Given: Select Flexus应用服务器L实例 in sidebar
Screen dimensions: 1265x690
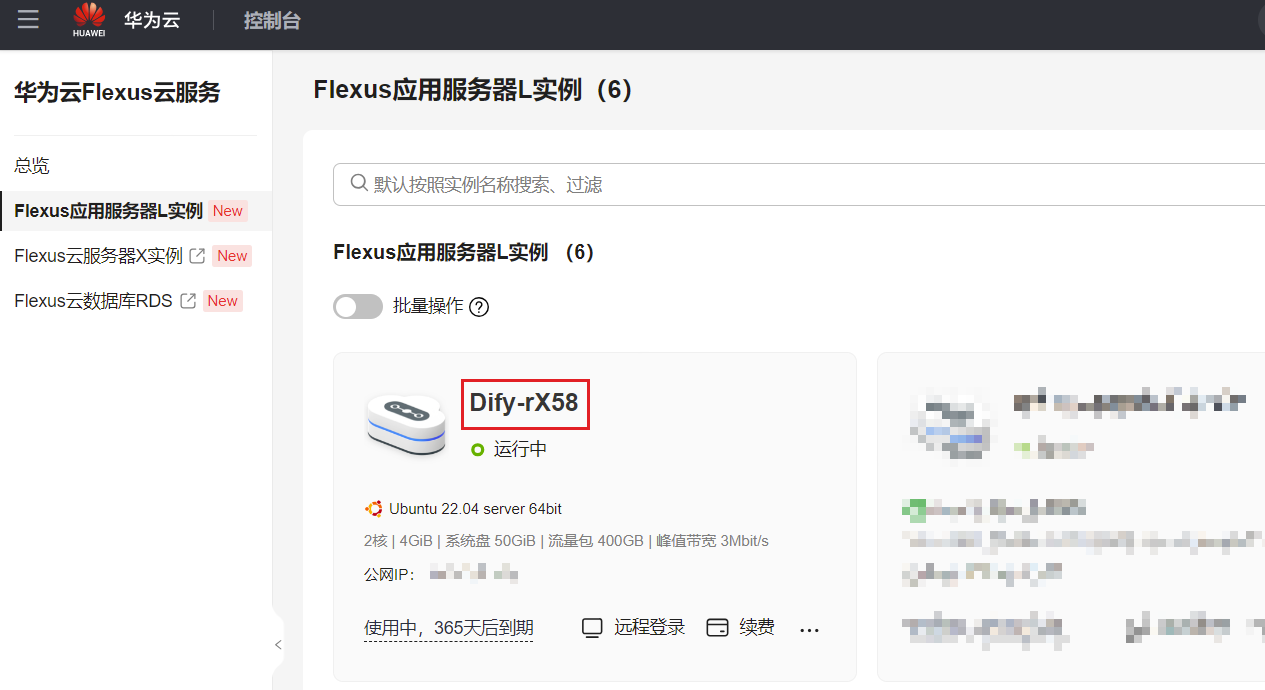Looking at the screenshot, I should click(108, 211).
